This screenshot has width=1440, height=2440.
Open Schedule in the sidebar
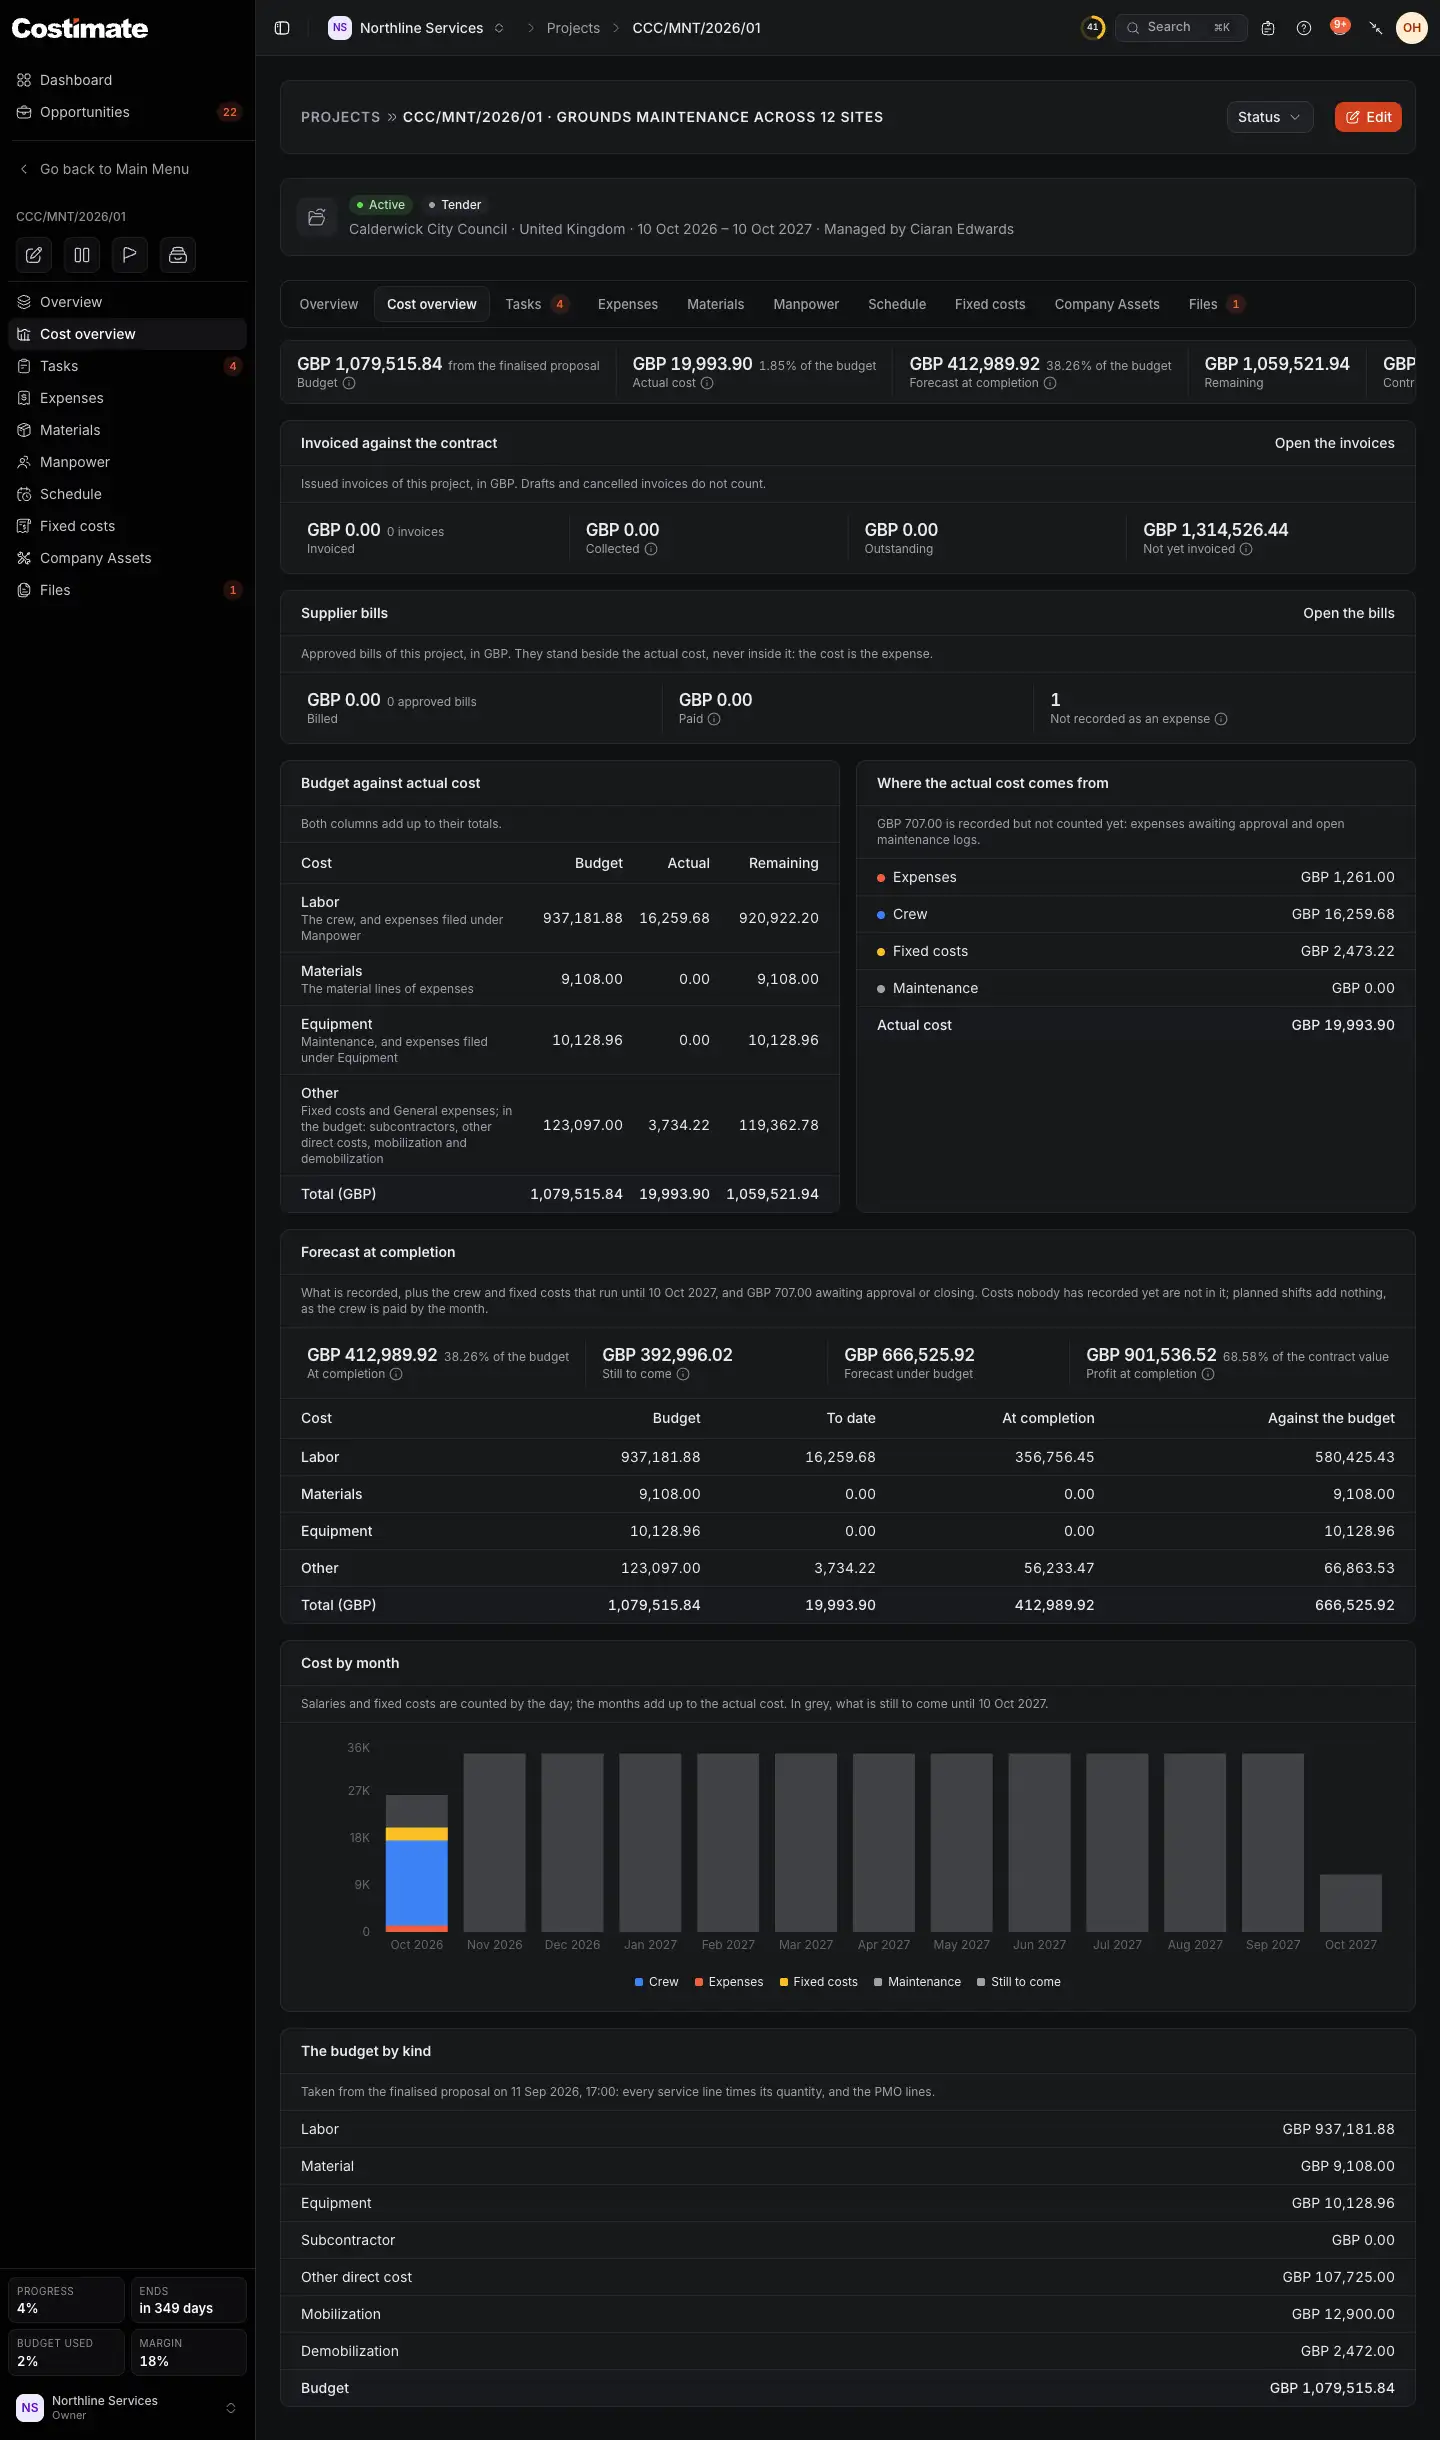pos(127,494)
